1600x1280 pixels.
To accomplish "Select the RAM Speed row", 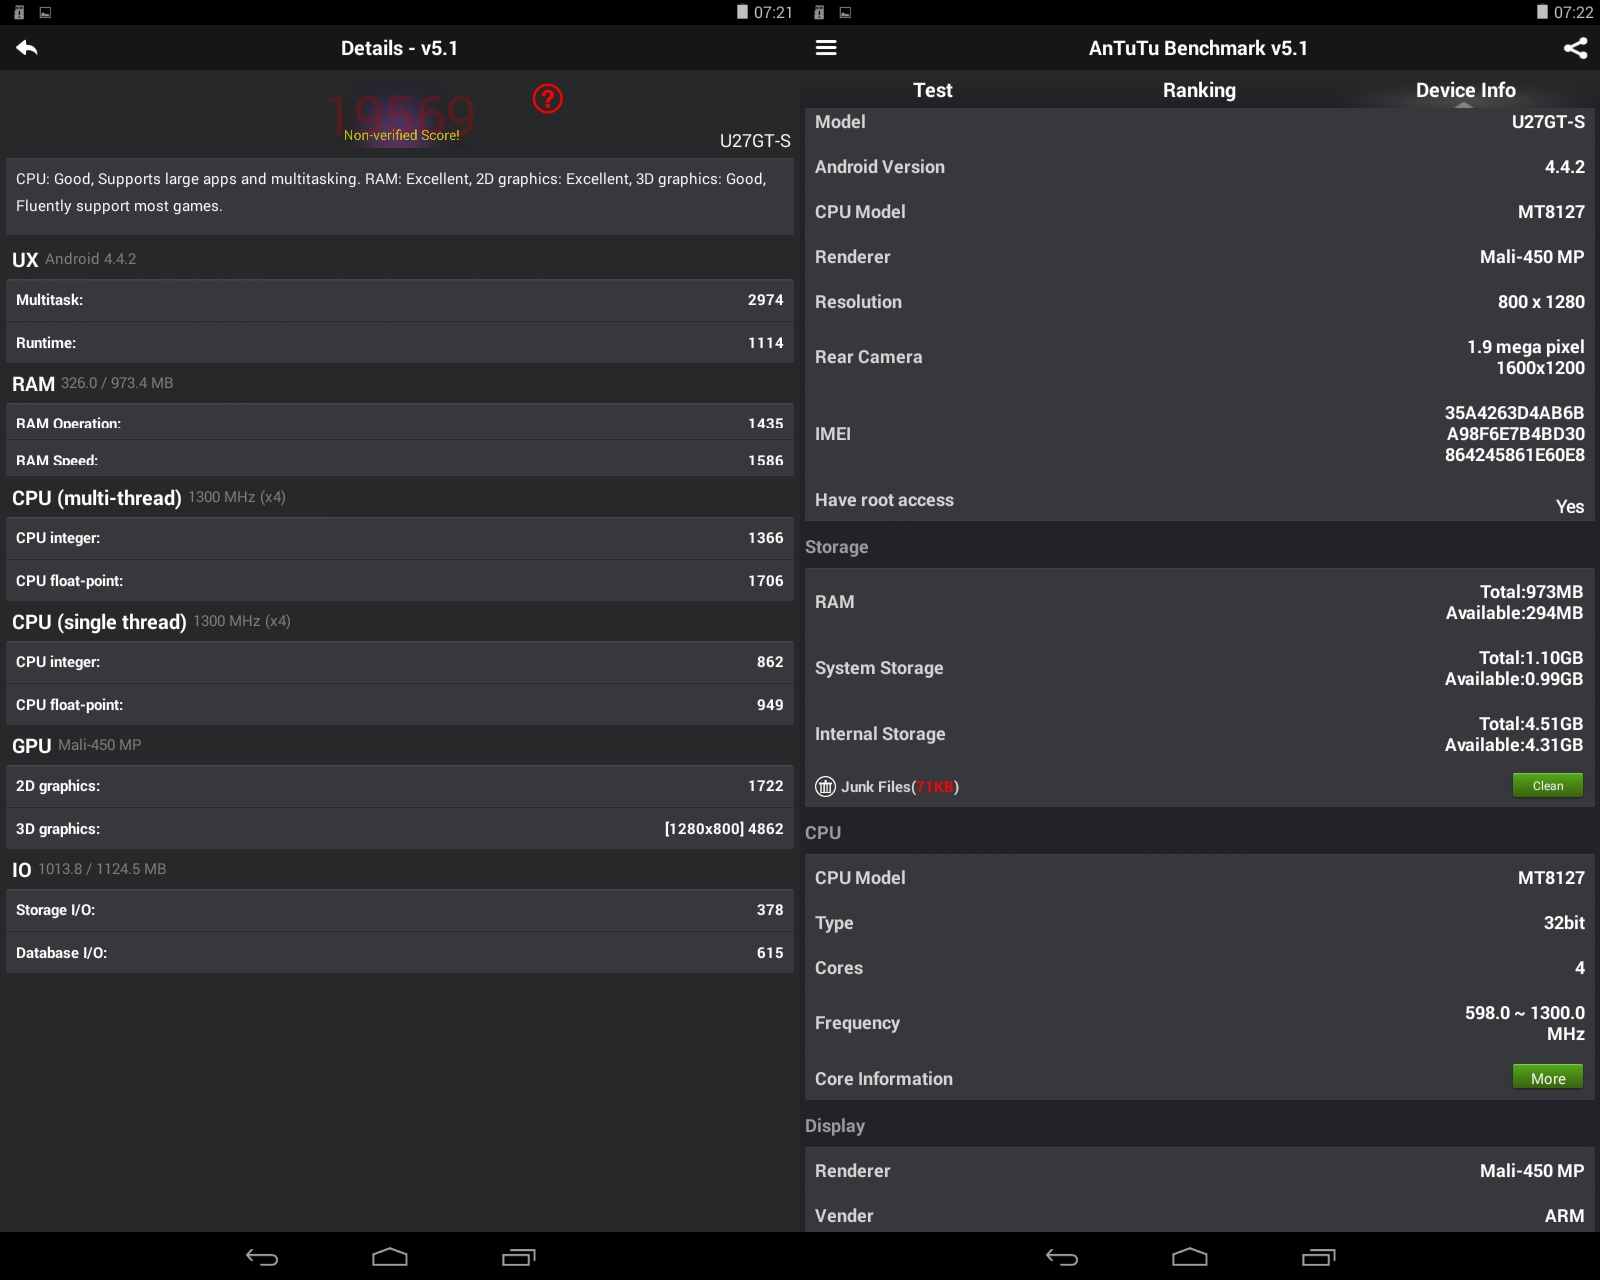I will click(400, 458).
